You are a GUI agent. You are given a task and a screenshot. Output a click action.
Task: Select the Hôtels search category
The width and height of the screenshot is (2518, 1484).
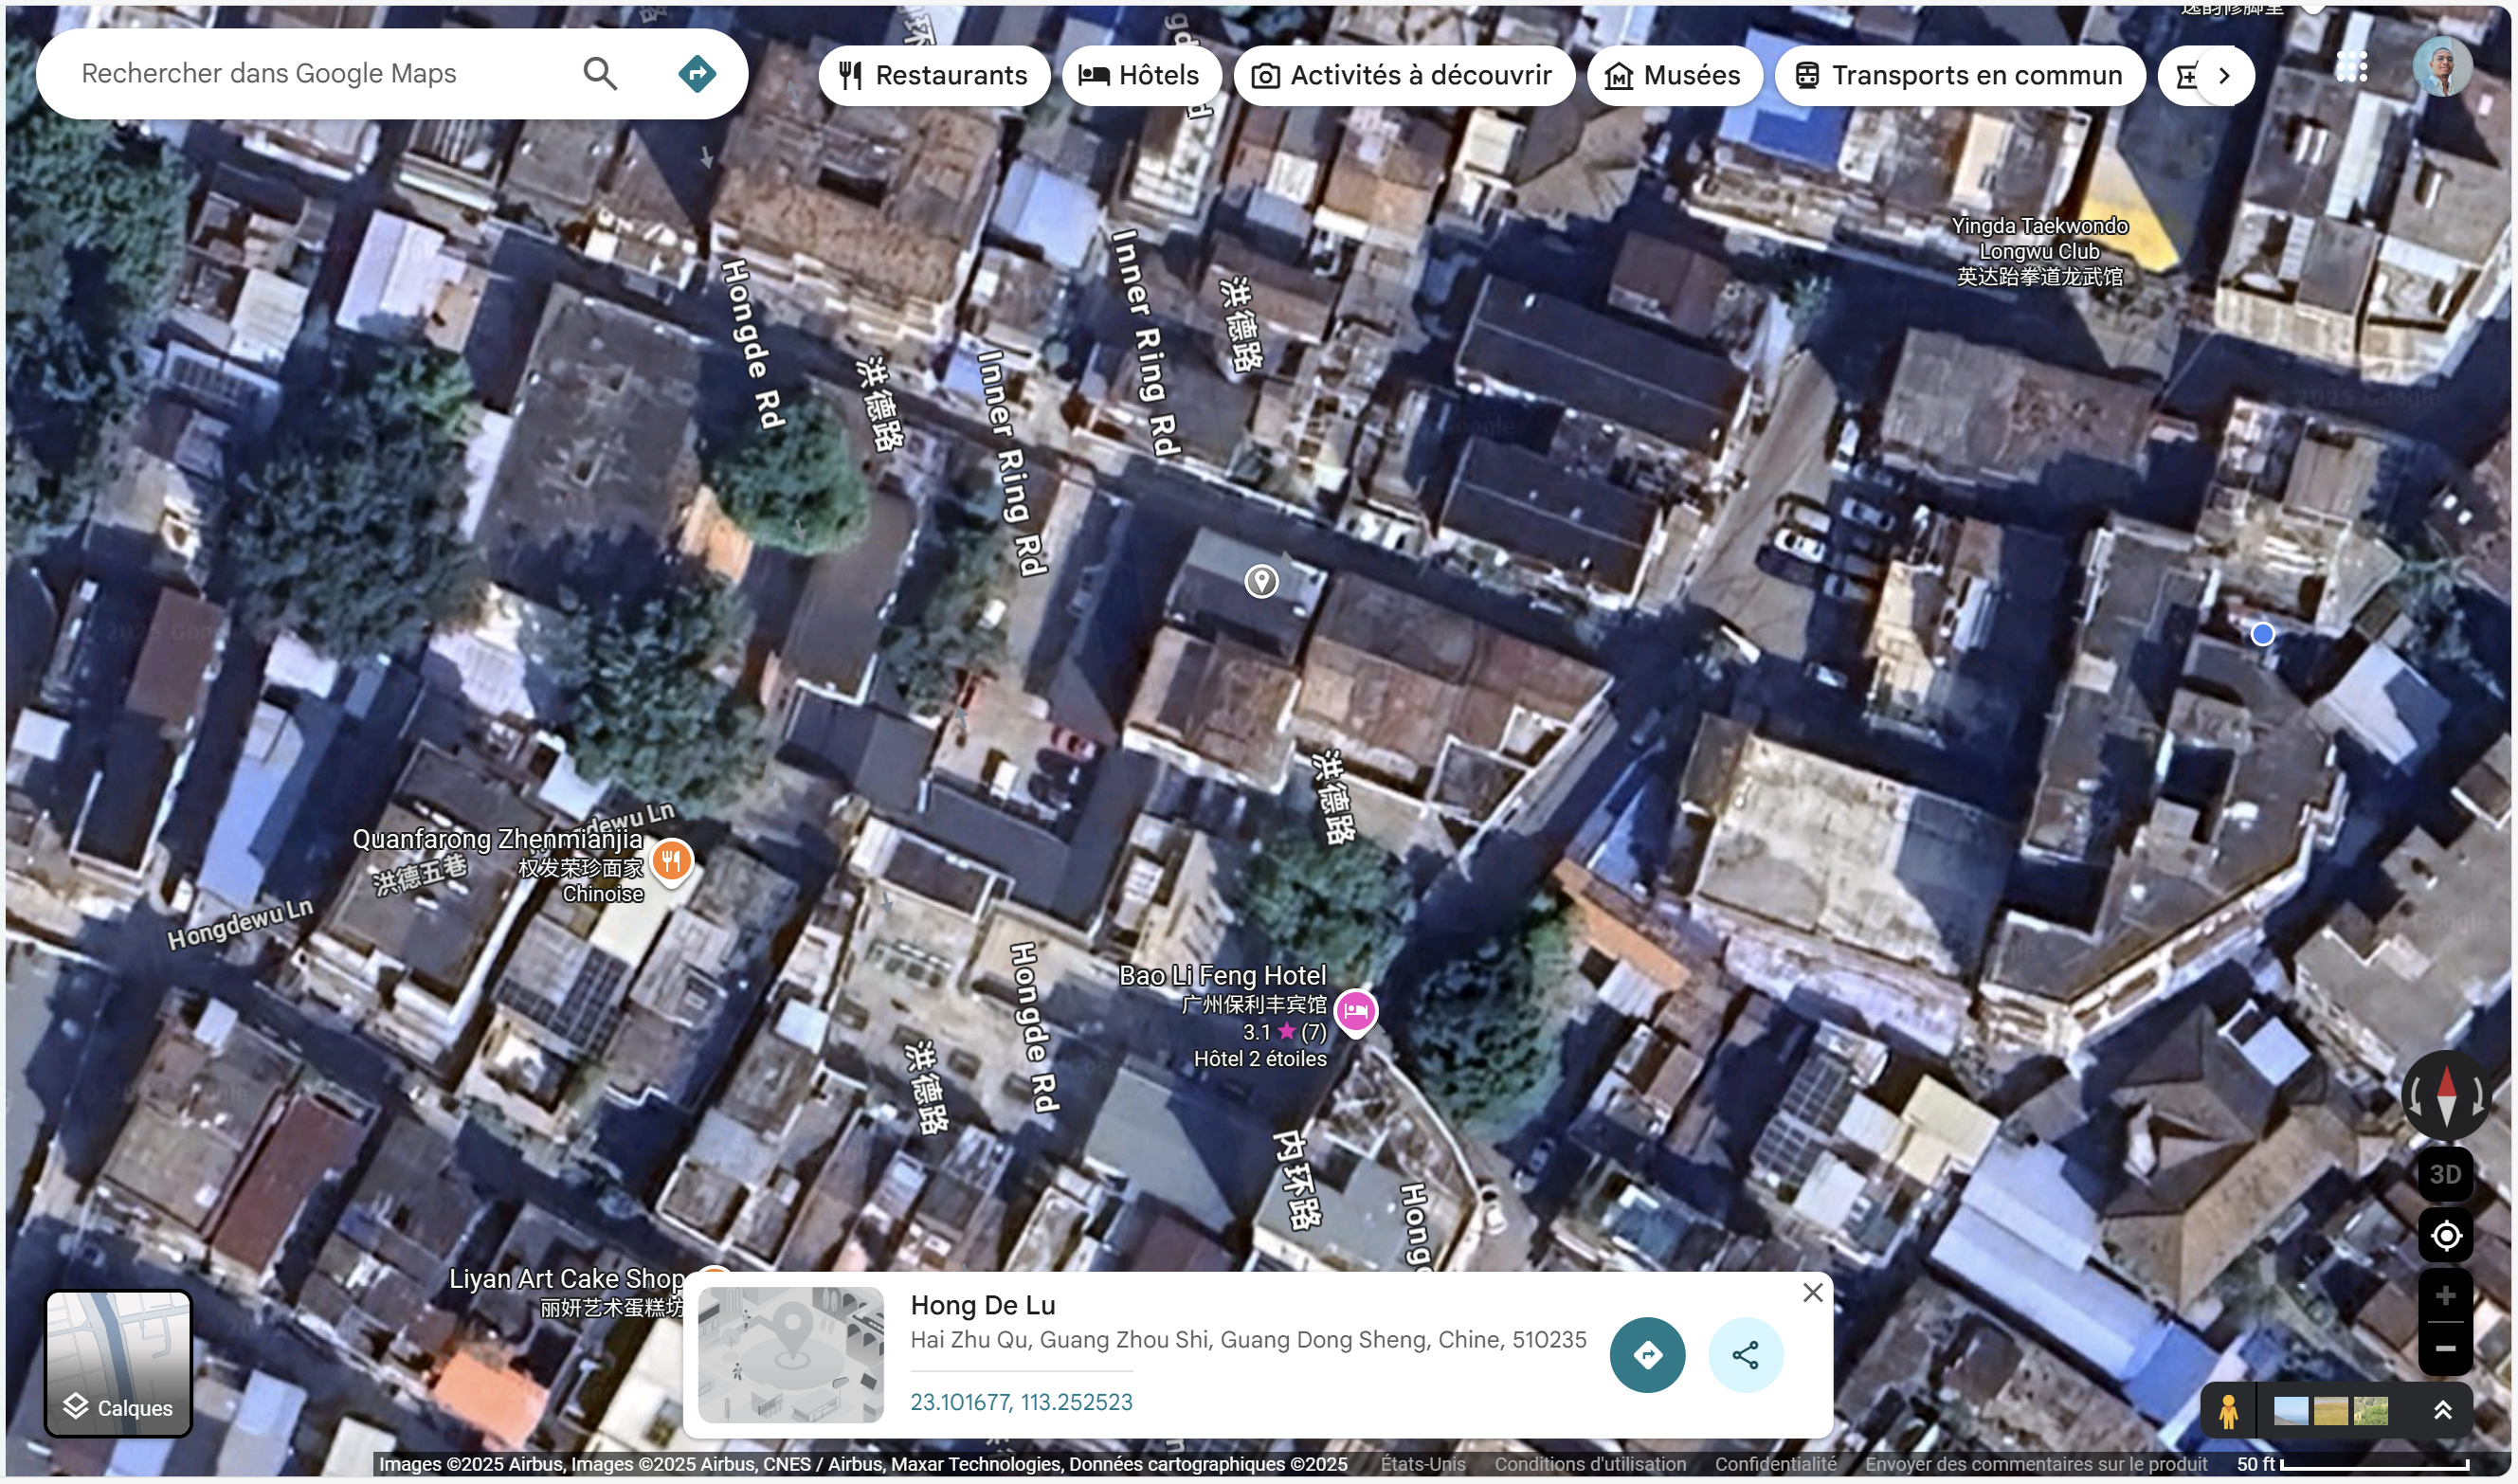tap(1140, 75)
